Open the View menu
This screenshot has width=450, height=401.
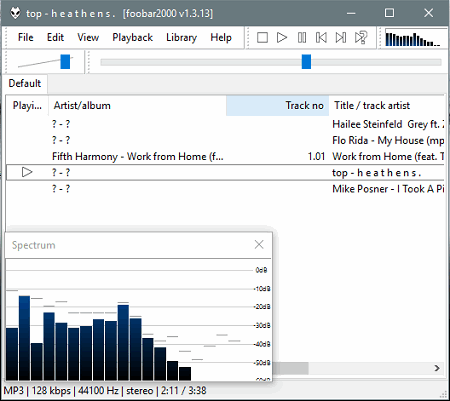tap(88, 37)
